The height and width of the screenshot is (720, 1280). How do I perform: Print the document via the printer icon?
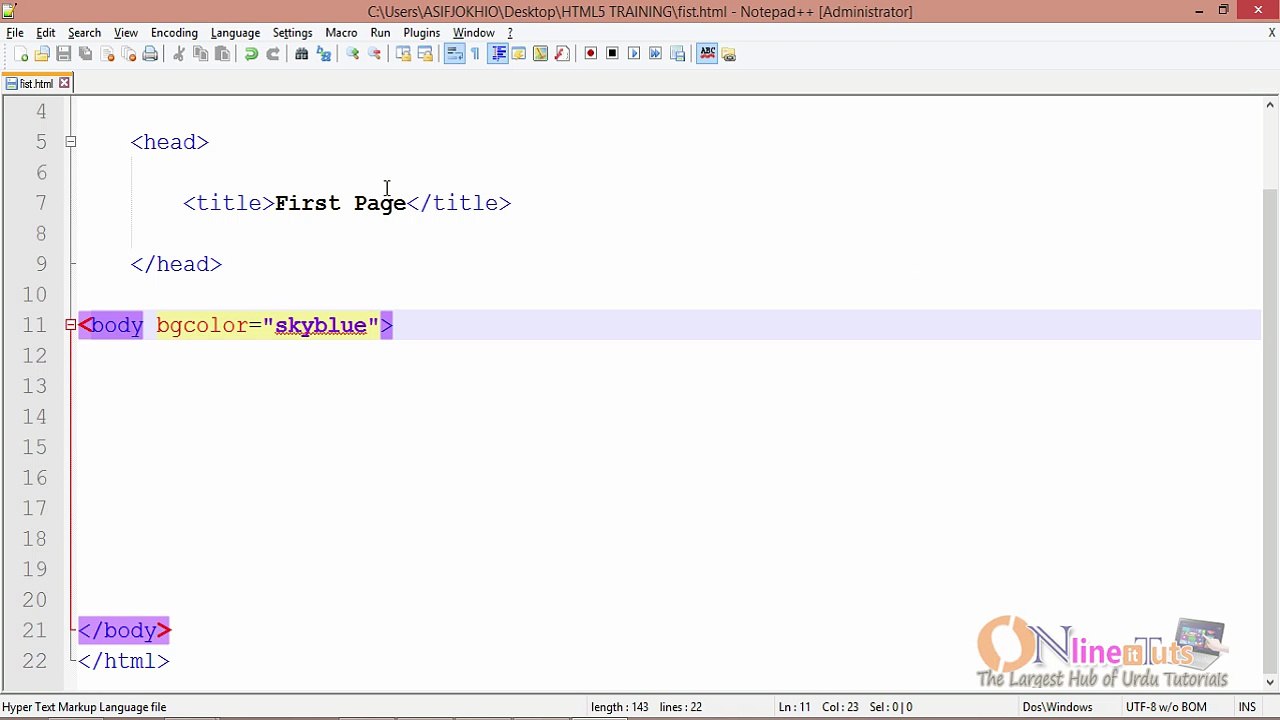click(150, 54)
